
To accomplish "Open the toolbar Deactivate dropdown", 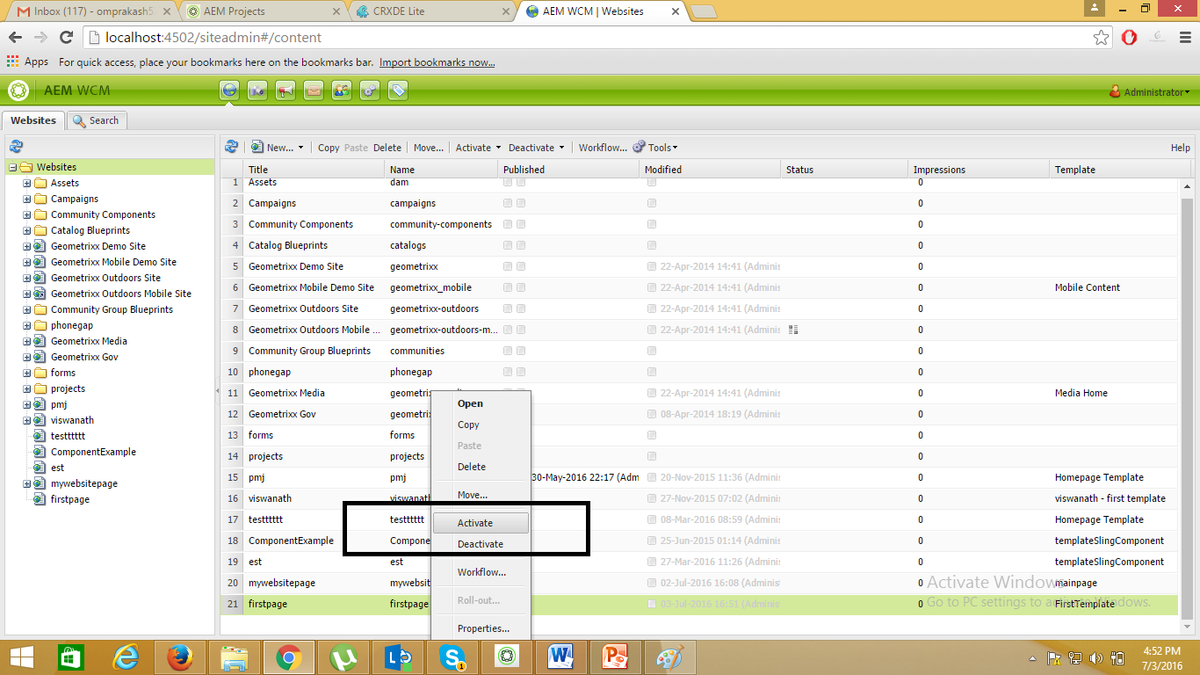I will click(536, 148).
